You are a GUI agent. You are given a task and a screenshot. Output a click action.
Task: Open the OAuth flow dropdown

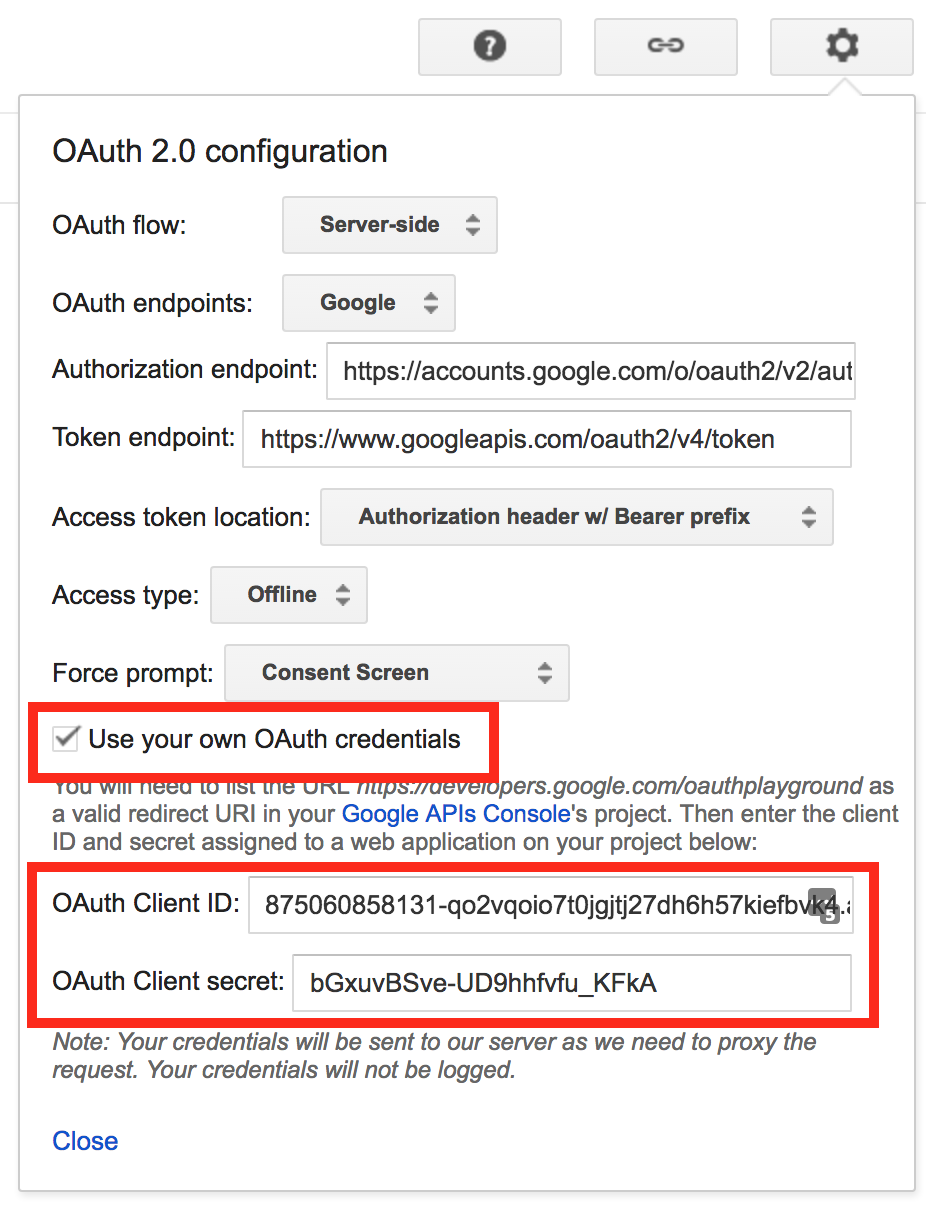point(389,225)
